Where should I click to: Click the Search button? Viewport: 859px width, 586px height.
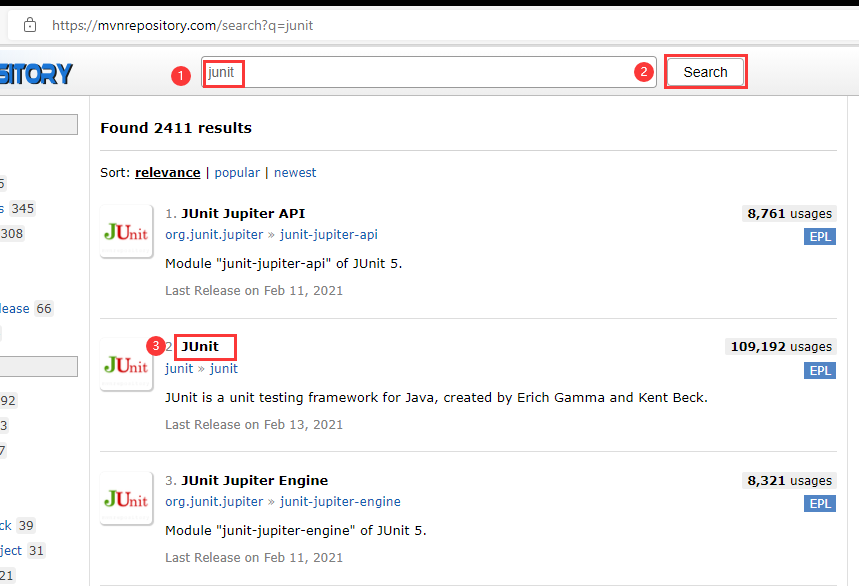click(705, 72)
